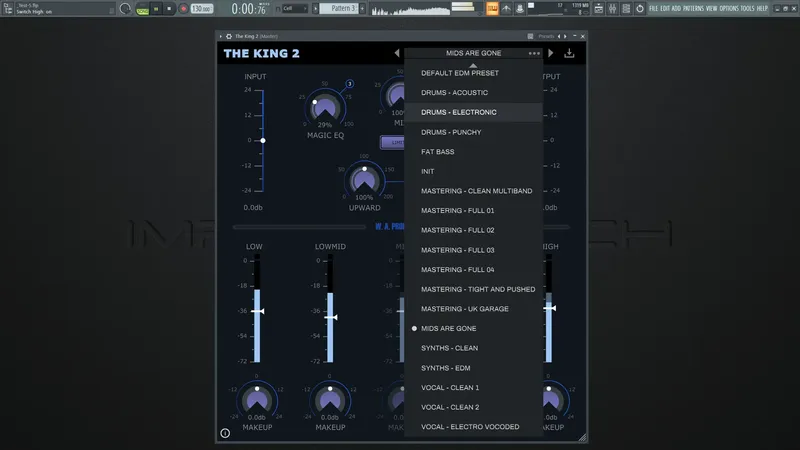The width and height of the screenshot is (800, 450).
Task: Open plugin window arrow menu for The King 2
Action: pyautogui.click(x=220, y=36)
